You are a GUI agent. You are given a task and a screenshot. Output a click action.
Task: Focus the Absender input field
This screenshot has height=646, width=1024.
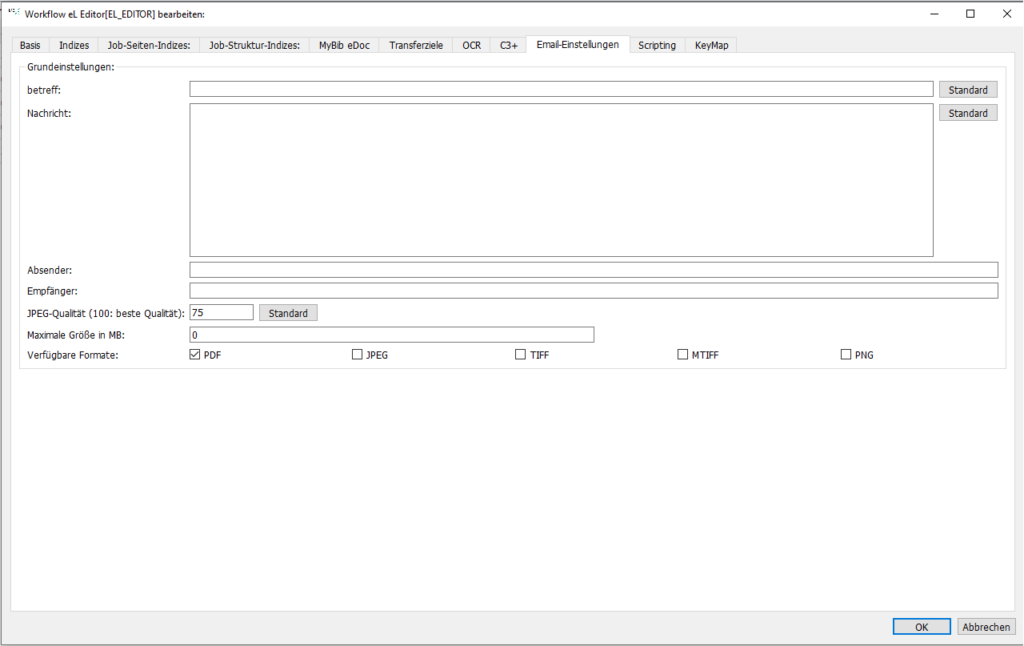click(594, 270)
